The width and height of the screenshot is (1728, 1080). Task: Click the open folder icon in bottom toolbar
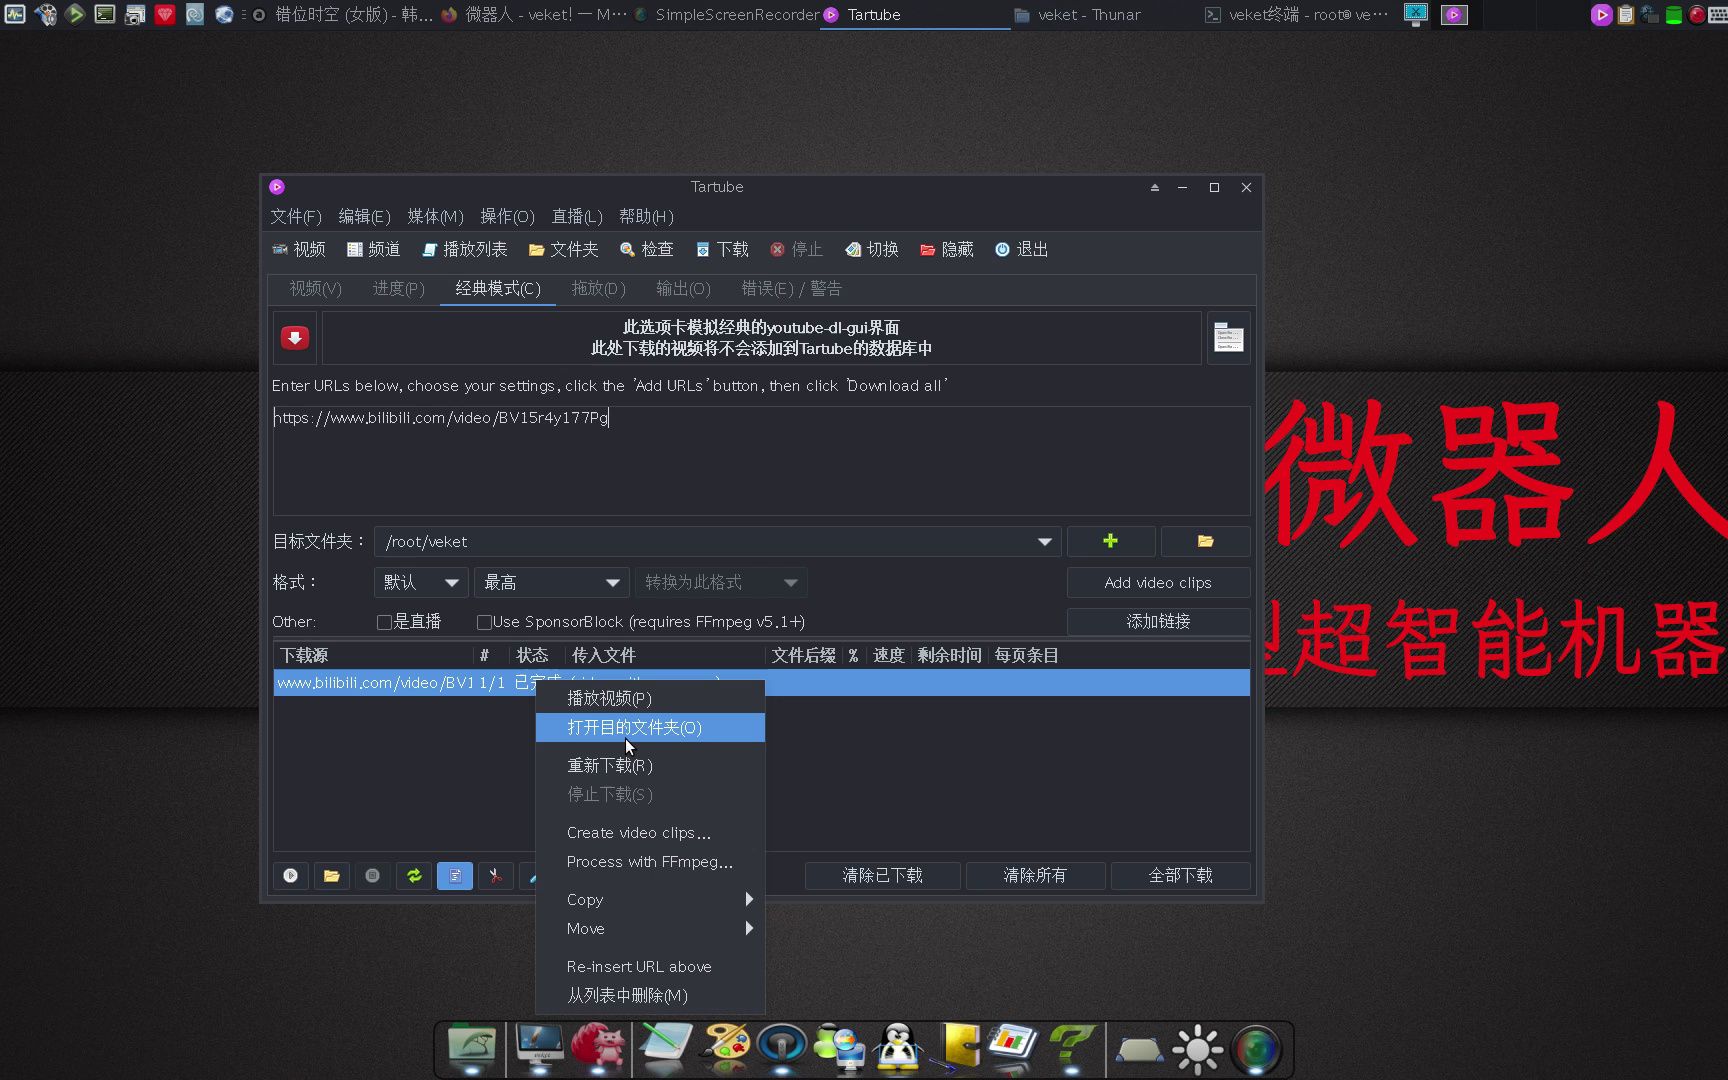331,875
